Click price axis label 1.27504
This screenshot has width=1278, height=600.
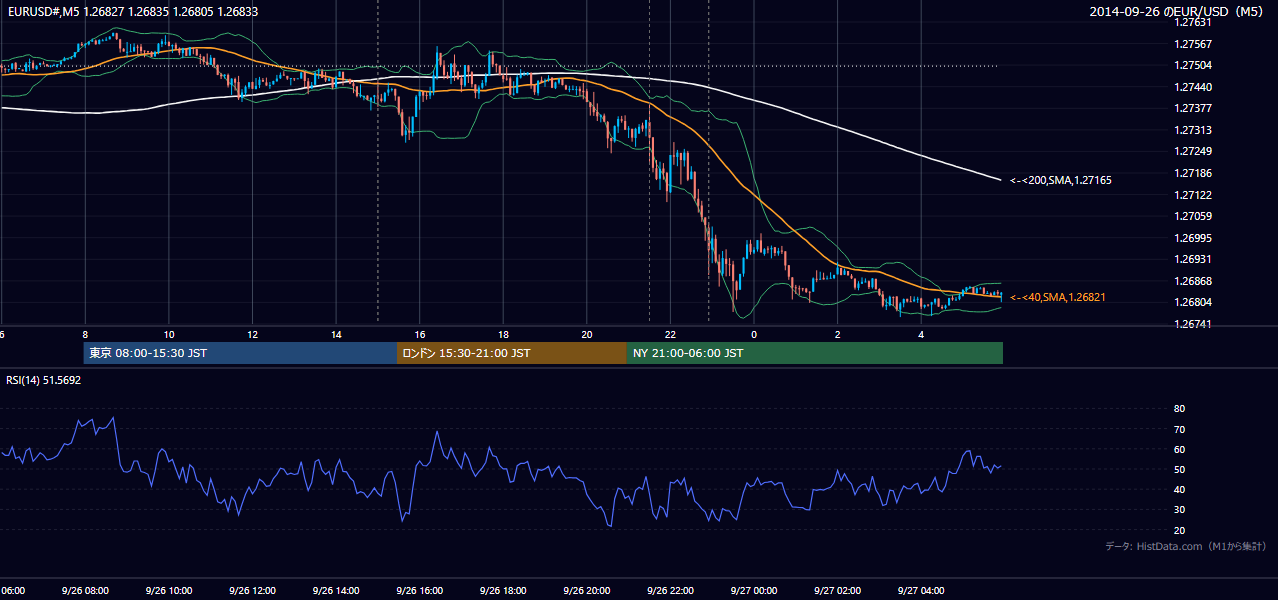coord(1193,65)
